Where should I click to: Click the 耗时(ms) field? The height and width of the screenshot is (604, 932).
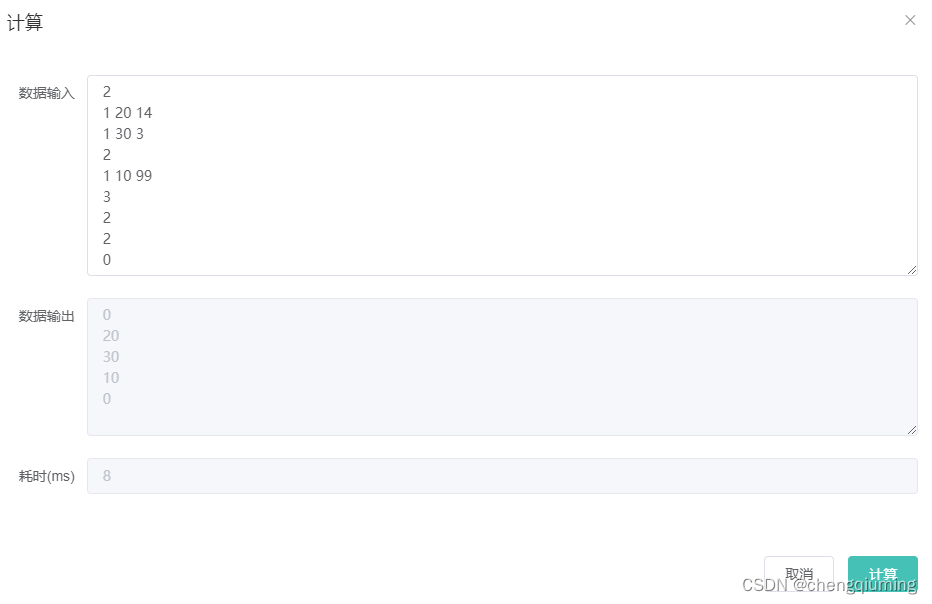click(x=502, y=476)
